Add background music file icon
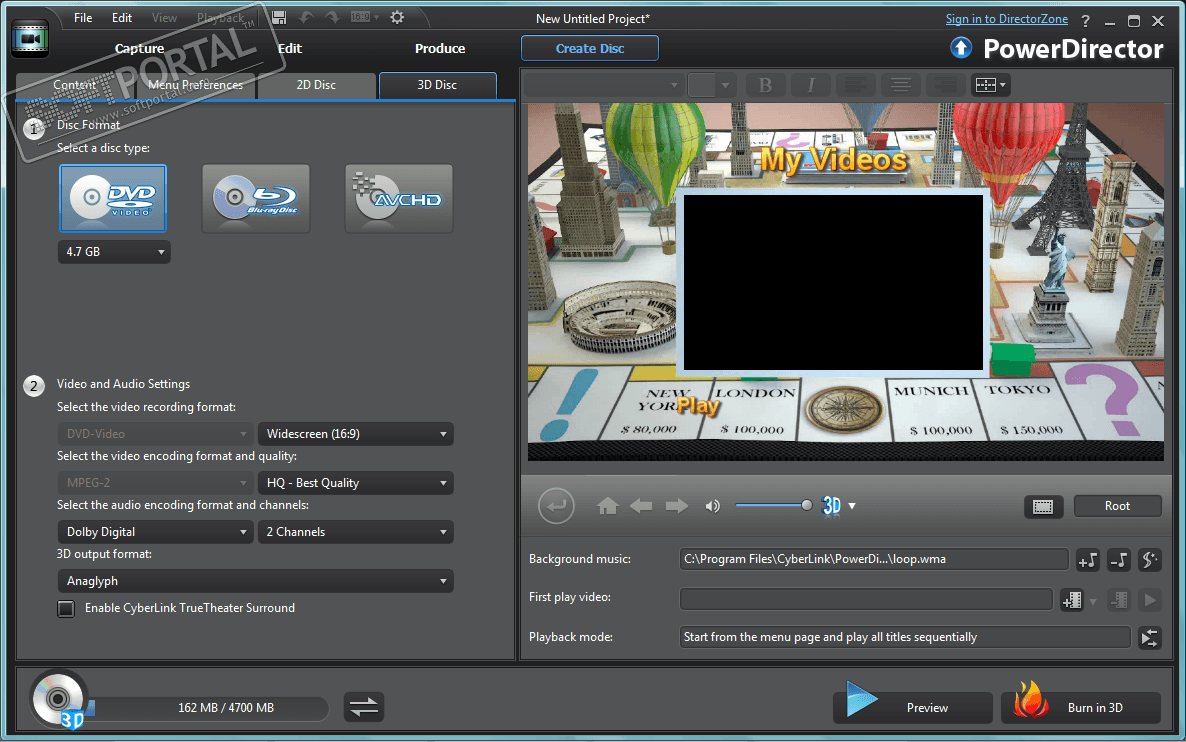The width and height of the screenshot is (1186, 742). pyautogui.click(x=1088, y=560)
